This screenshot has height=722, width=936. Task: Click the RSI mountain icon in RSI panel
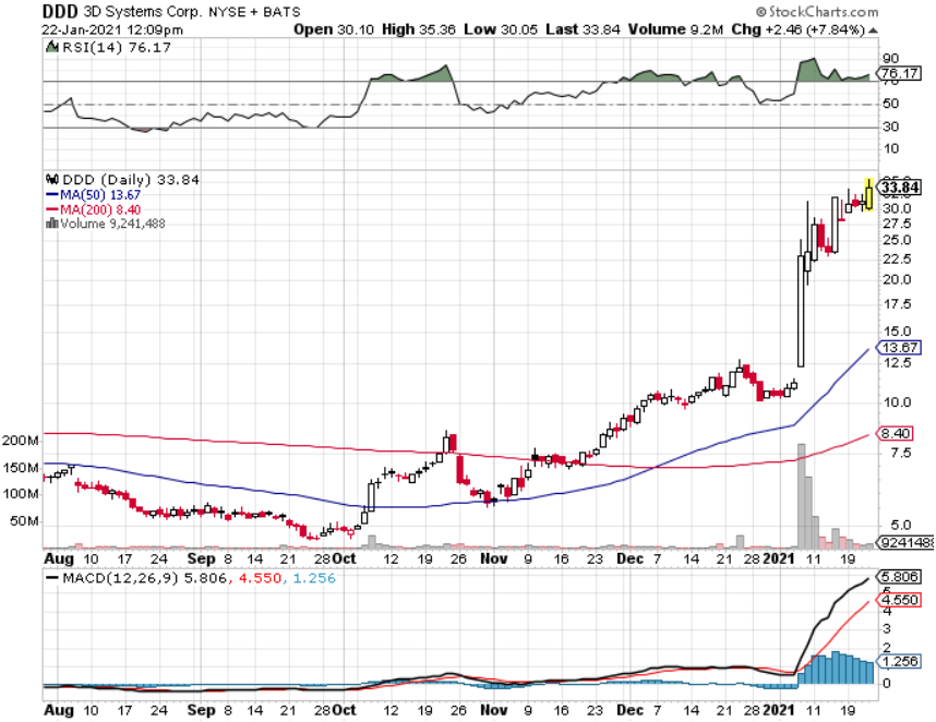point(53,47)
